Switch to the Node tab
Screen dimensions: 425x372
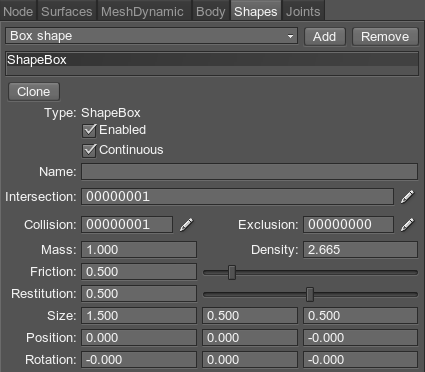click(18, 11)
